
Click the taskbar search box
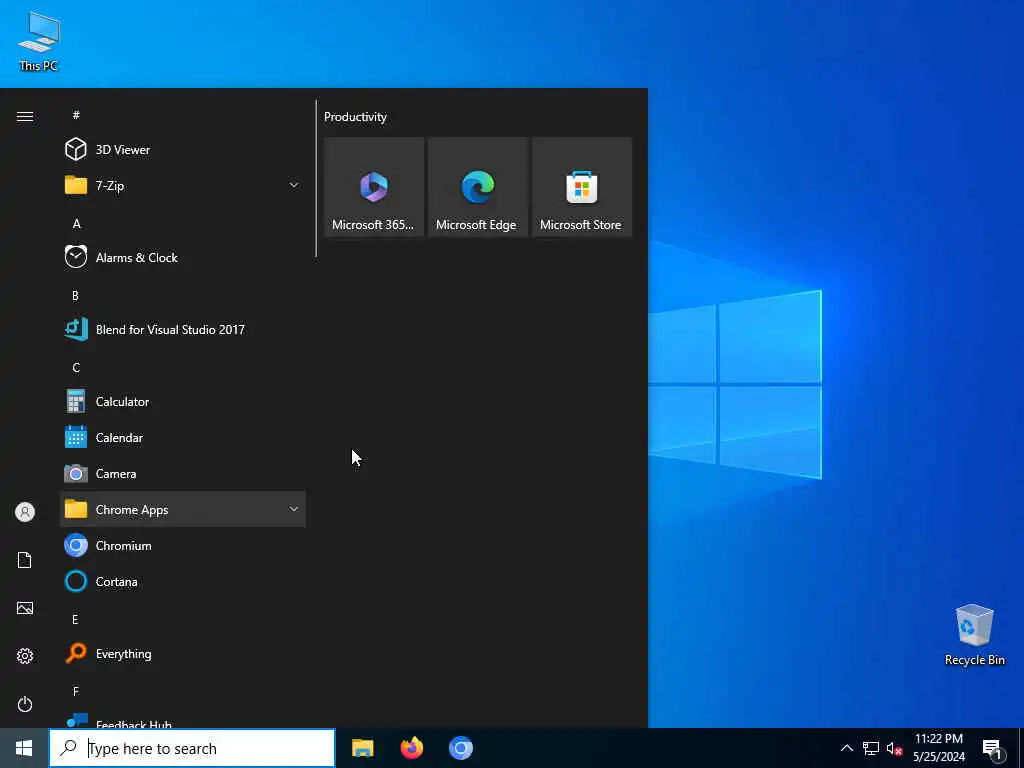click(192, 748)
